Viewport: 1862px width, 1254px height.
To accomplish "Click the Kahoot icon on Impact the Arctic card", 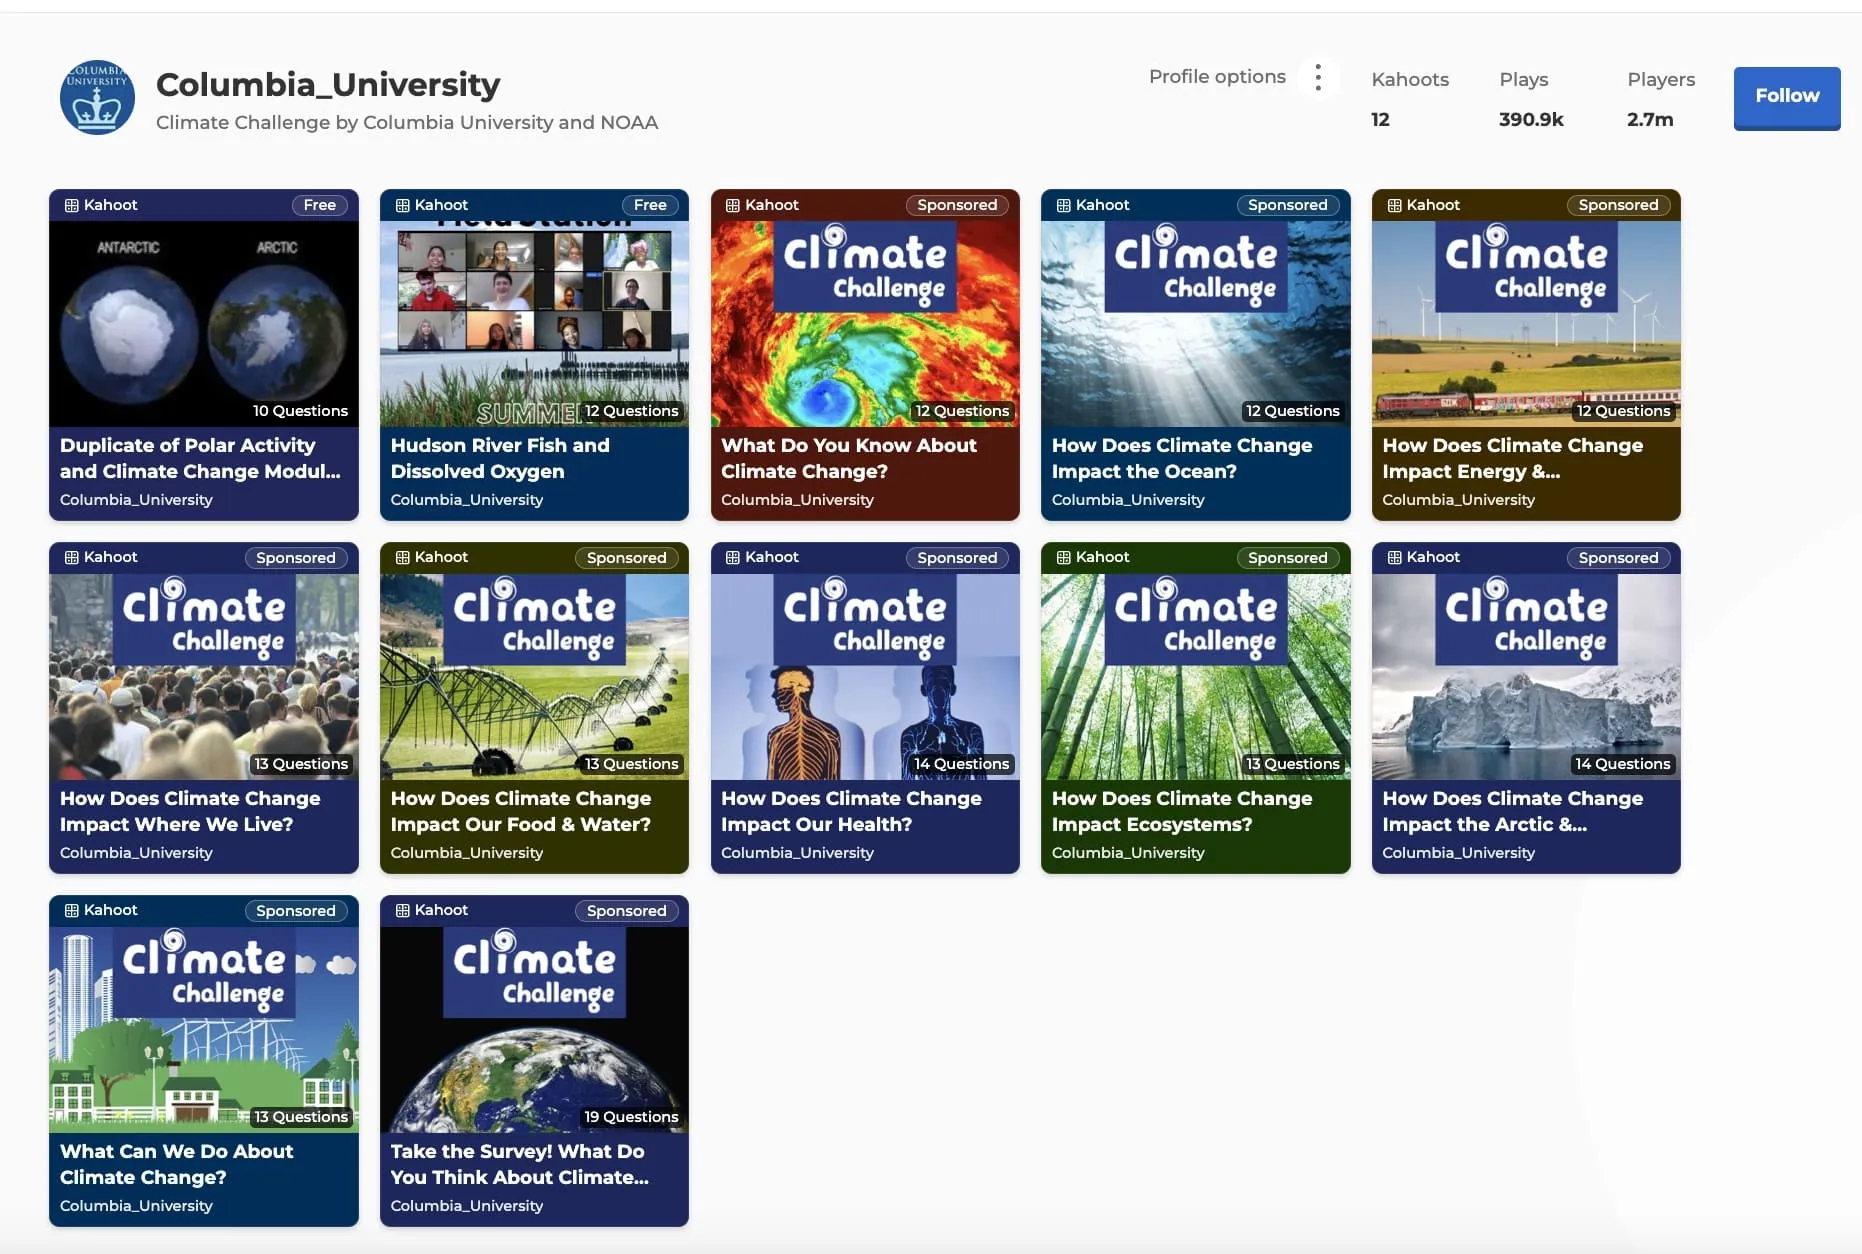I will (1394, 558).
